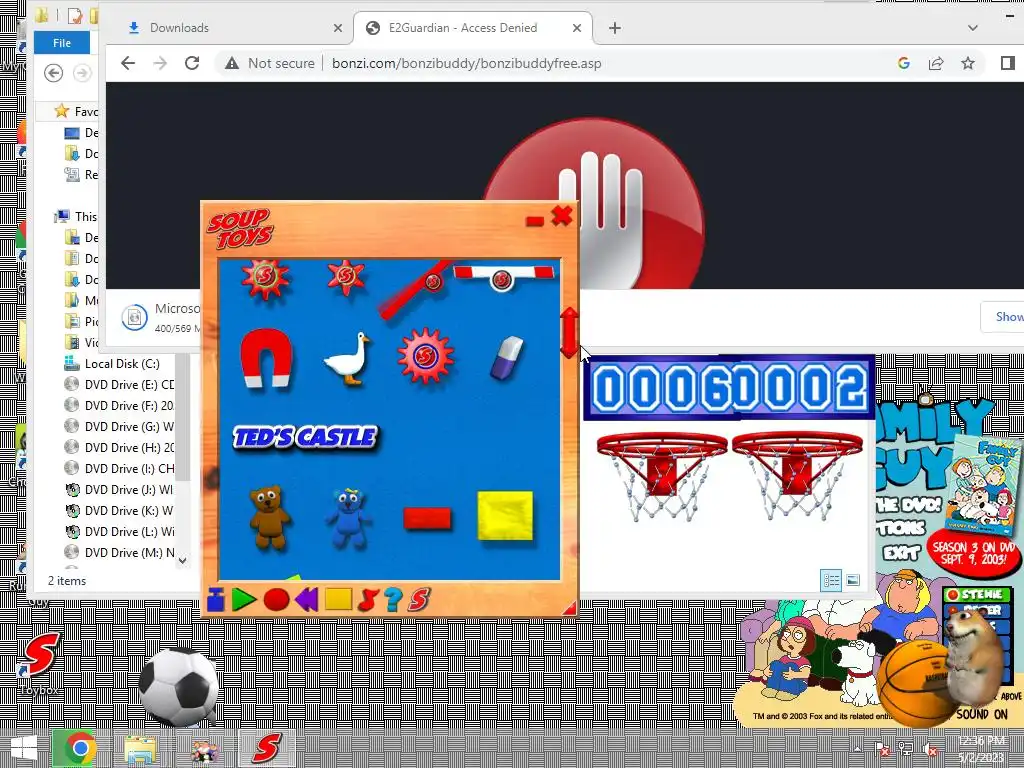This screenshot has width=1024, height=768.
Task: Select the eraser tool in Soup Toys
Action: click(x=506, y=357)
